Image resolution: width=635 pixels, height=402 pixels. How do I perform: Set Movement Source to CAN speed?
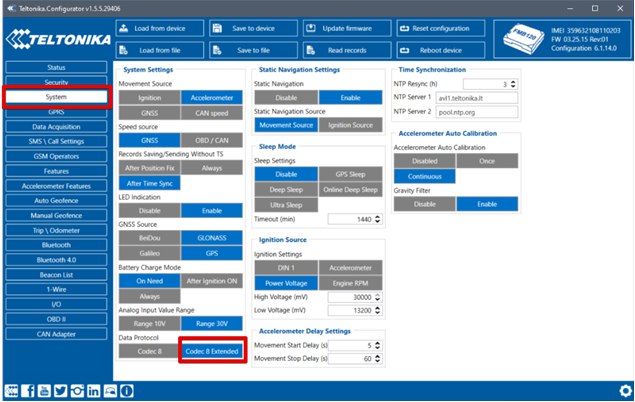pyautogui.click(x=212, y=113)
